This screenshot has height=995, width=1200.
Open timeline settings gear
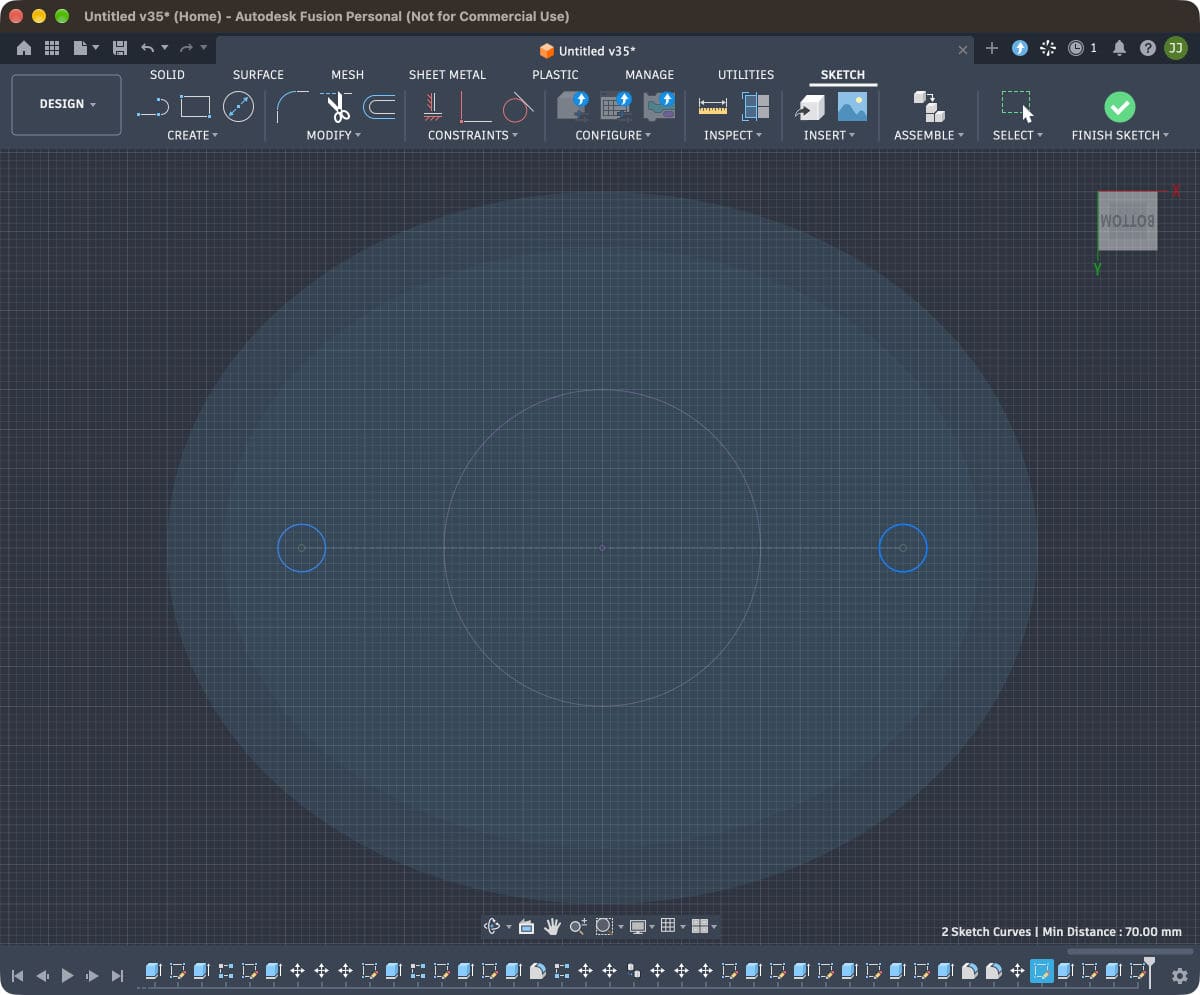(x=1180, y=975)
